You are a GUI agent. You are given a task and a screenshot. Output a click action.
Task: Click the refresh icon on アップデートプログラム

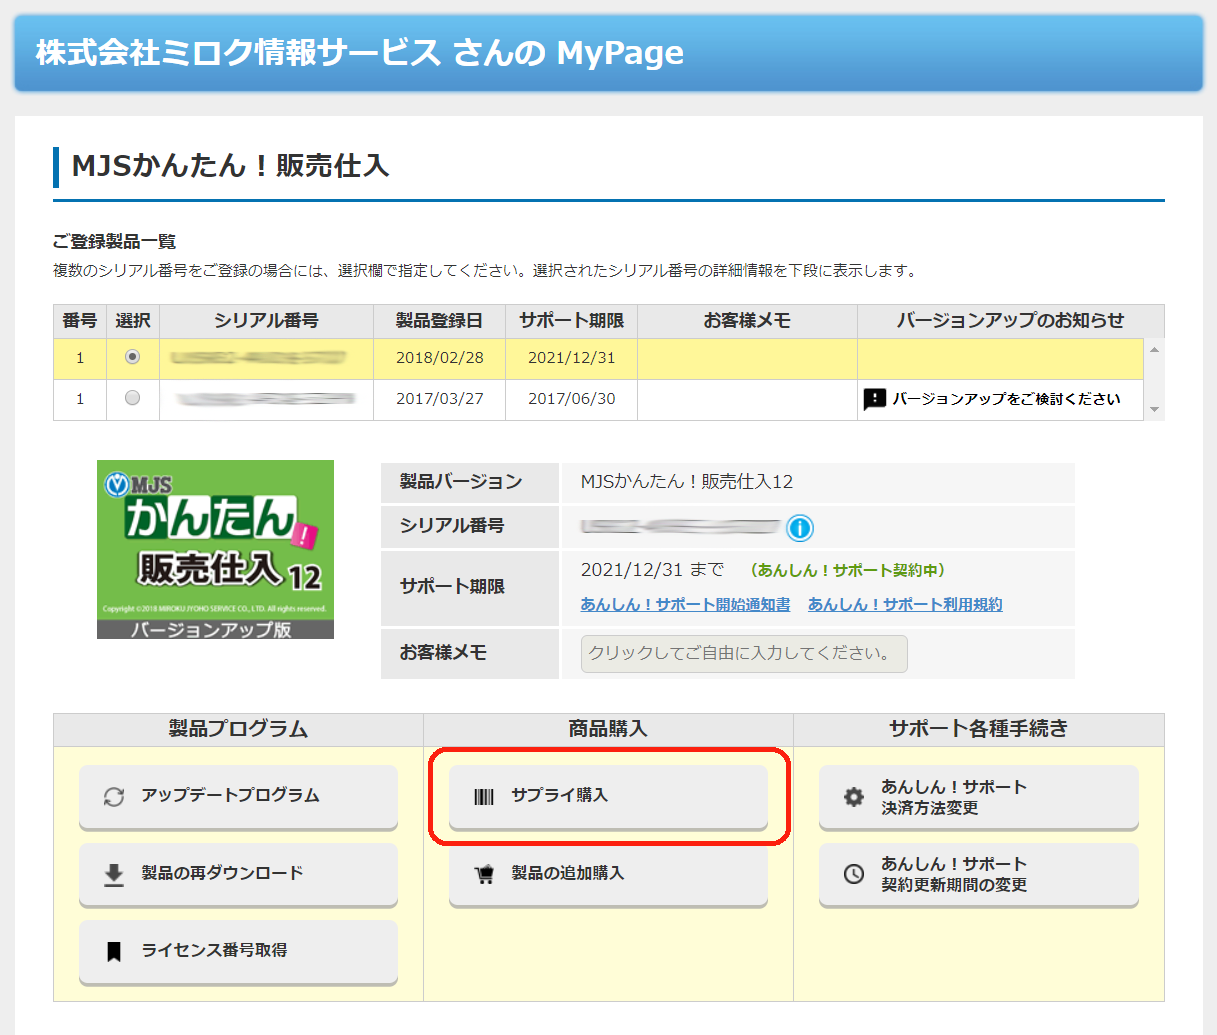point(114,796)
